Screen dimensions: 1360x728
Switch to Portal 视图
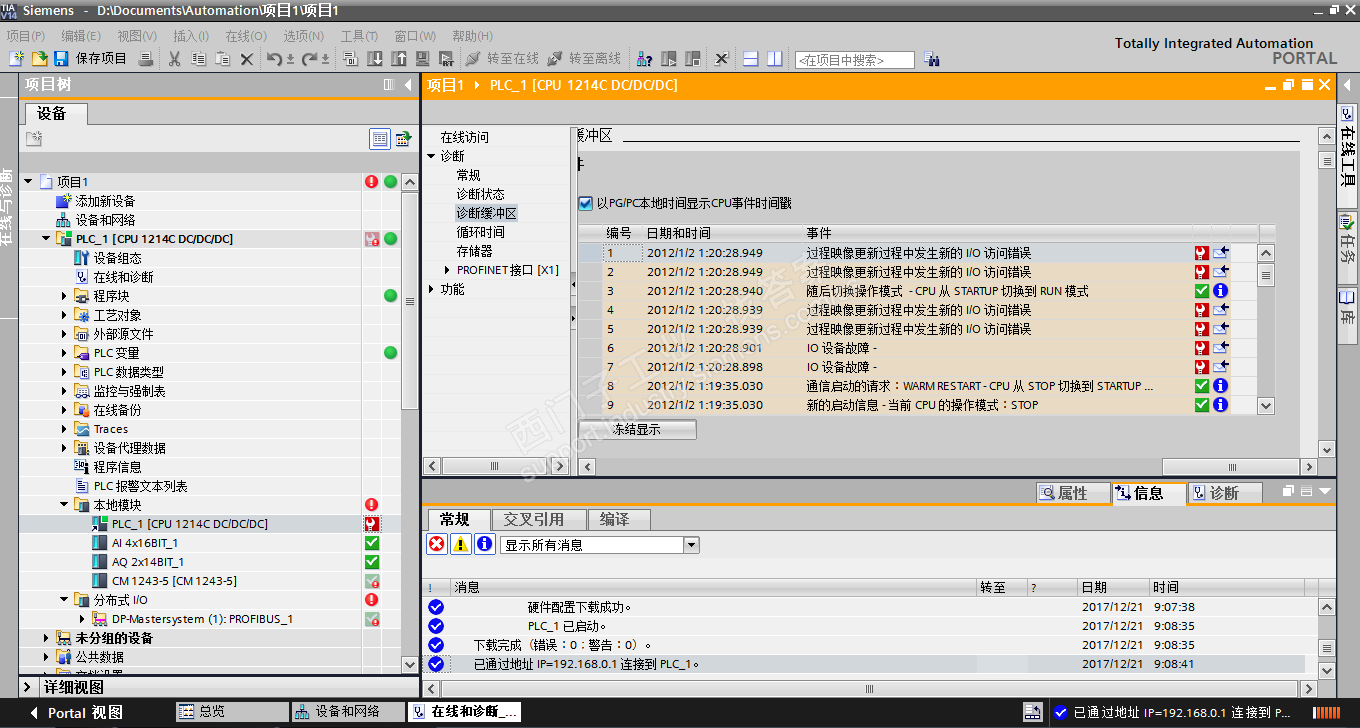pyautogui.click(x=76, y=712)
